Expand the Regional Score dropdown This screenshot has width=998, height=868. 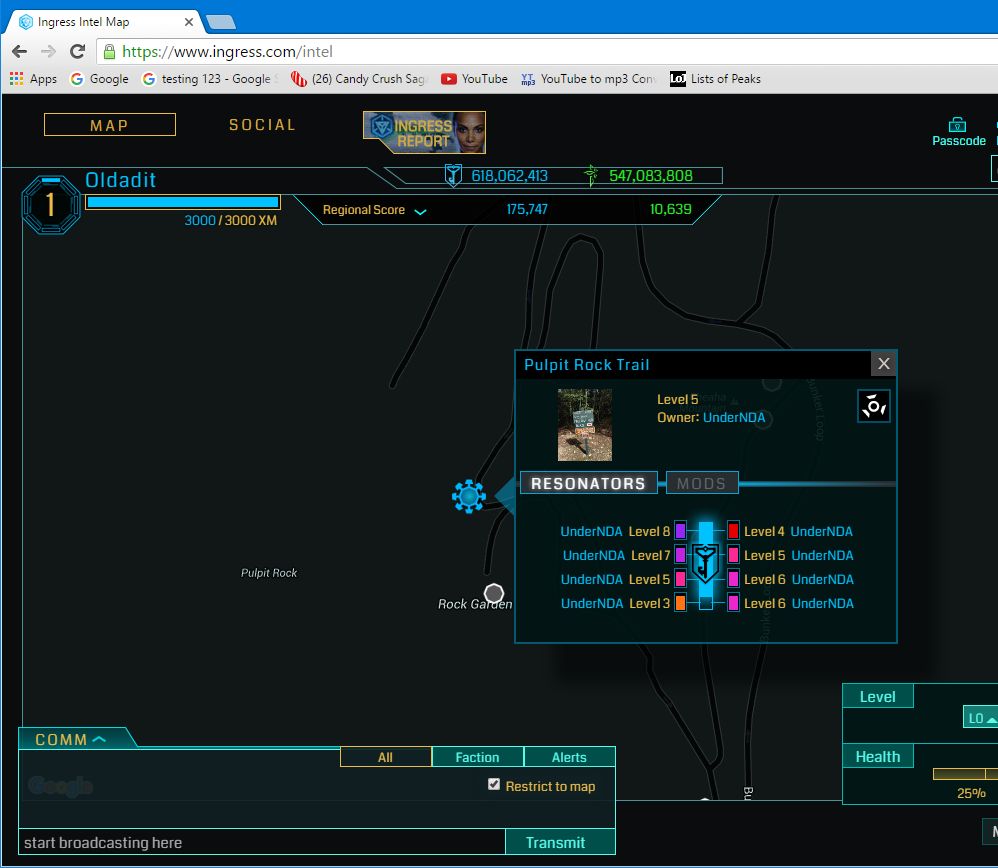(420, 211)
